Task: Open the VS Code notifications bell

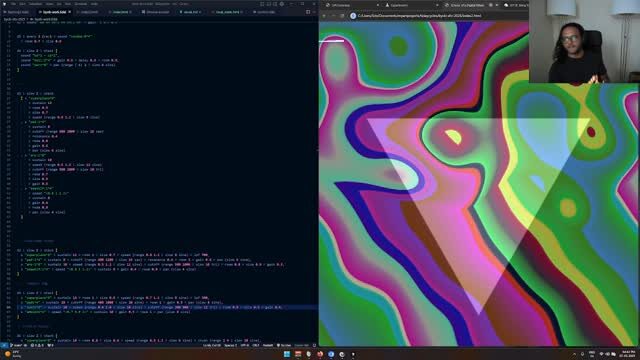Action: coord(314,345)
